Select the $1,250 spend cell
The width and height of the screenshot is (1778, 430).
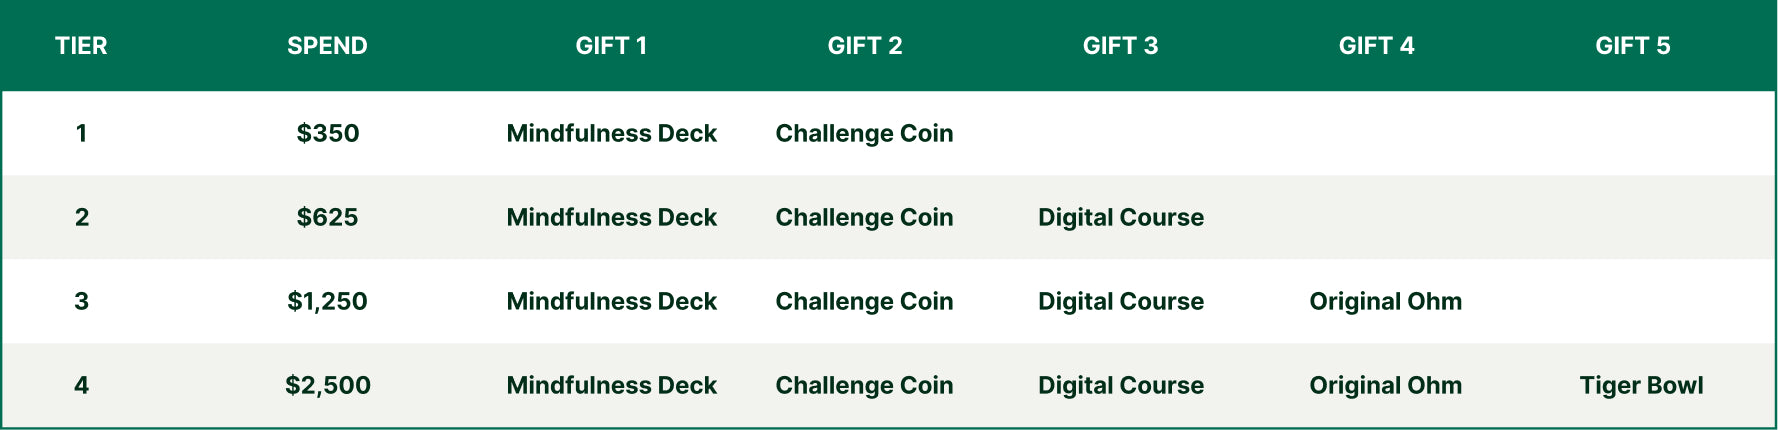[327, 301]
